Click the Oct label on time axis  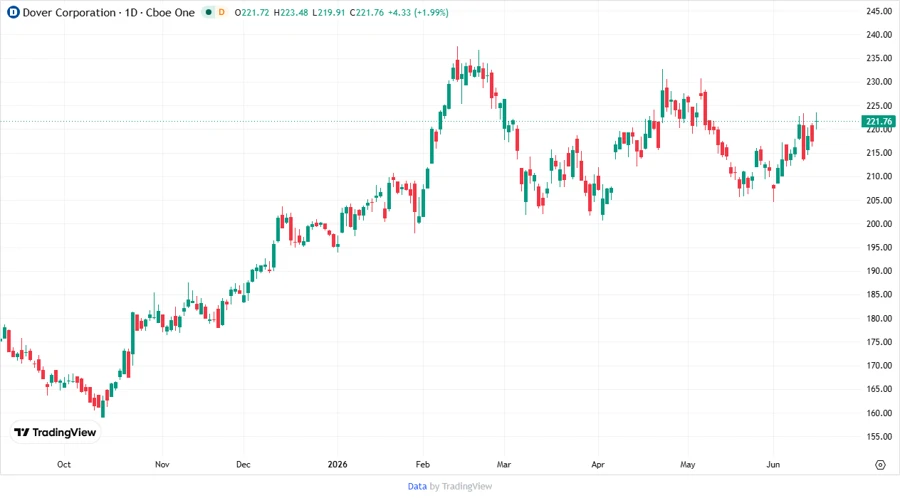point(64,464)
